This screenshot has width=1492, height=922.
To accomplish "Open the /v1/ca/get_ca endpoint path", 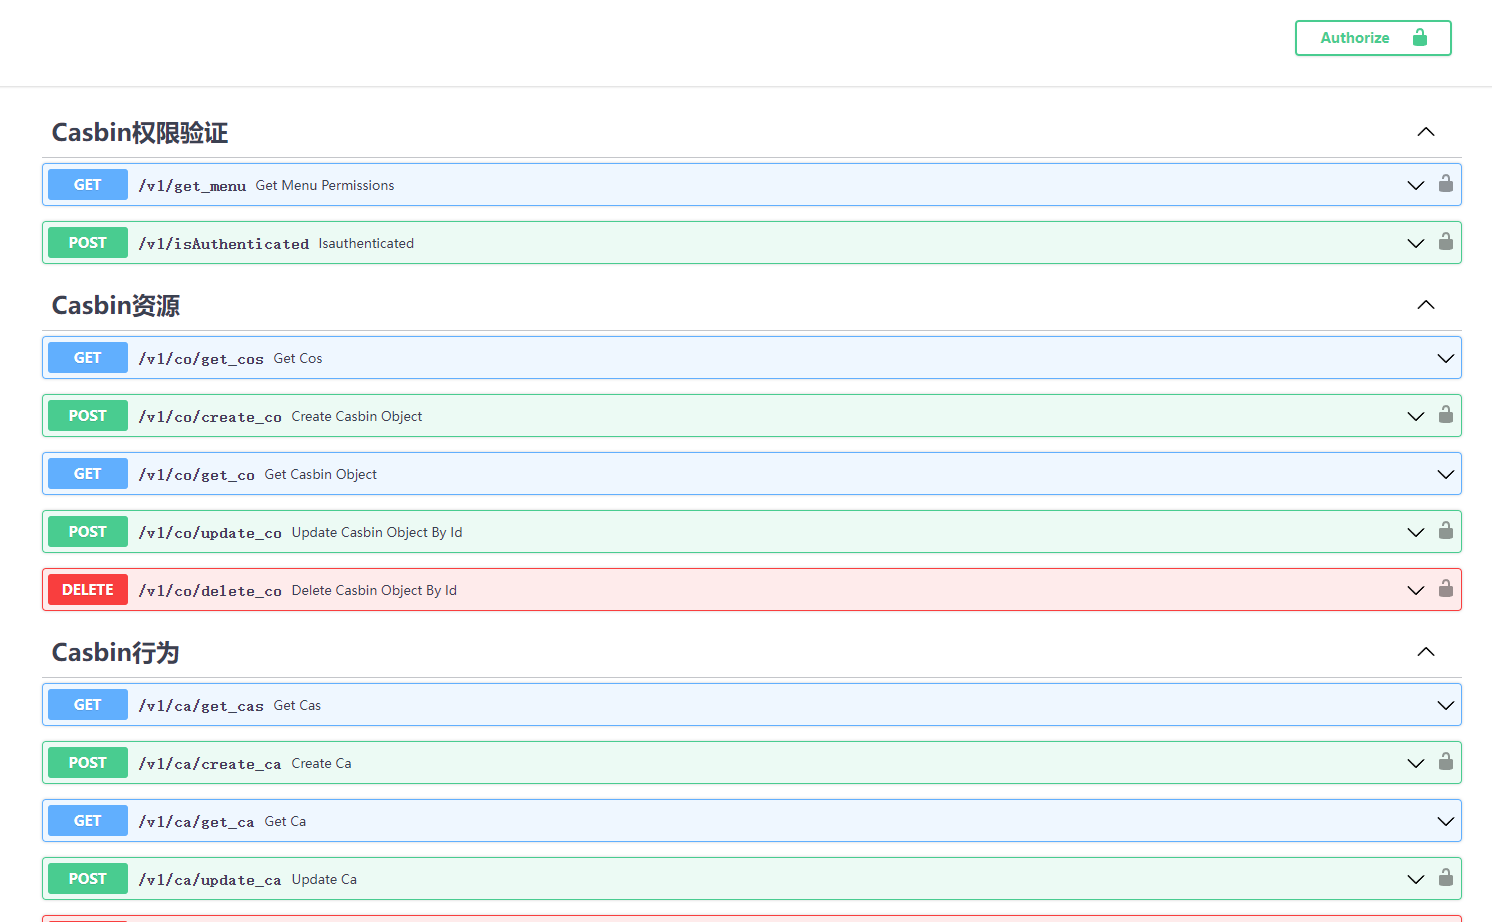I will 197,822.
